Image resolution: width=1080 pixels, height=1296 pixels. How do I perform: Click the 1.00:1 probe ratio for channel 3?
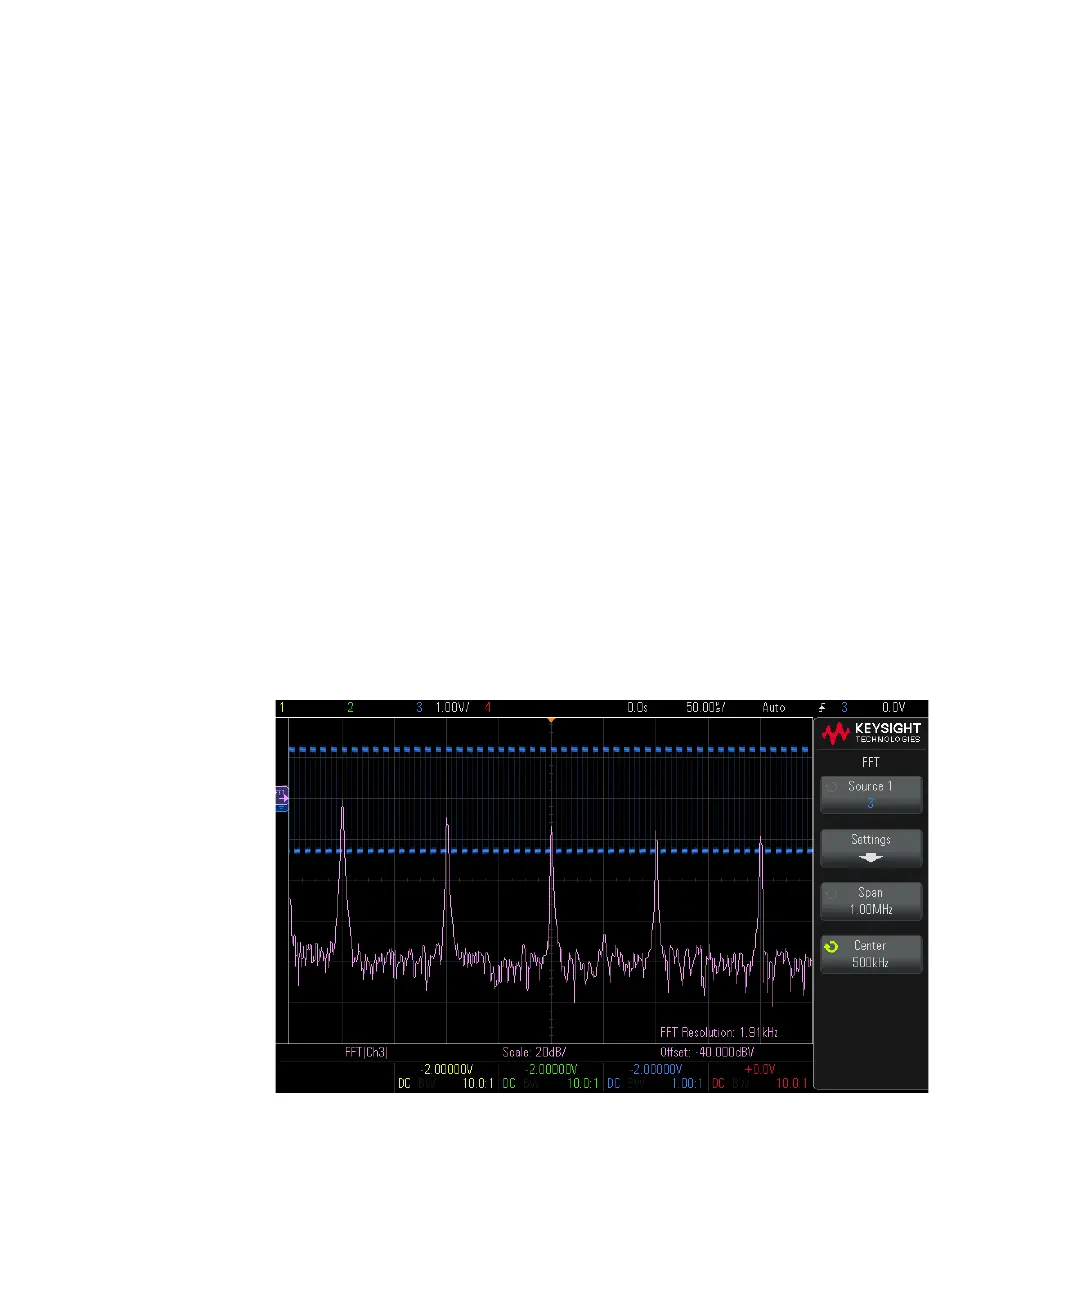tap(687, 1084)
